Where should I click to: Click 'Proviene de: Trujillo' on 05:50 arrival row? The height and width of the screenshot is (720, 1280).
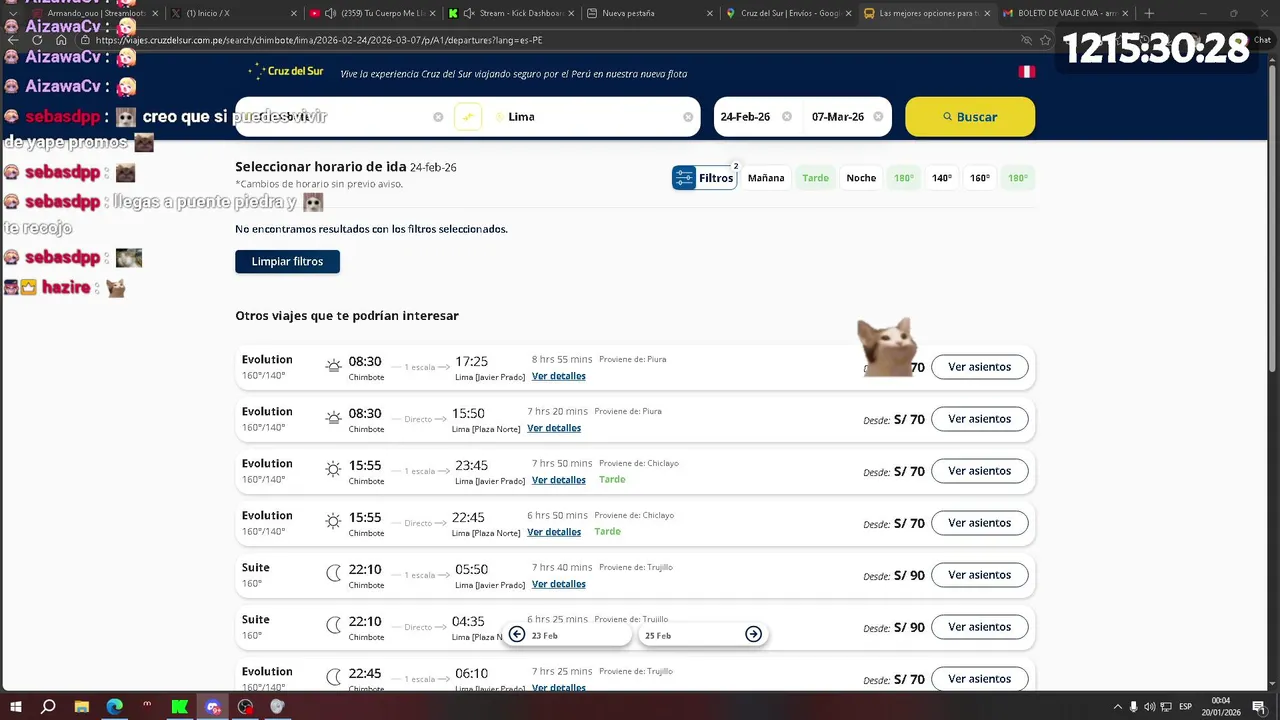(636, 567)
